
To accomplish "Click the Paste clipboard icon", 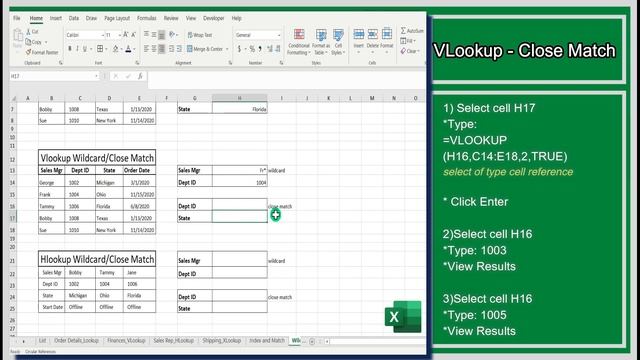I will pyautogui.click(x=18, y=36).
